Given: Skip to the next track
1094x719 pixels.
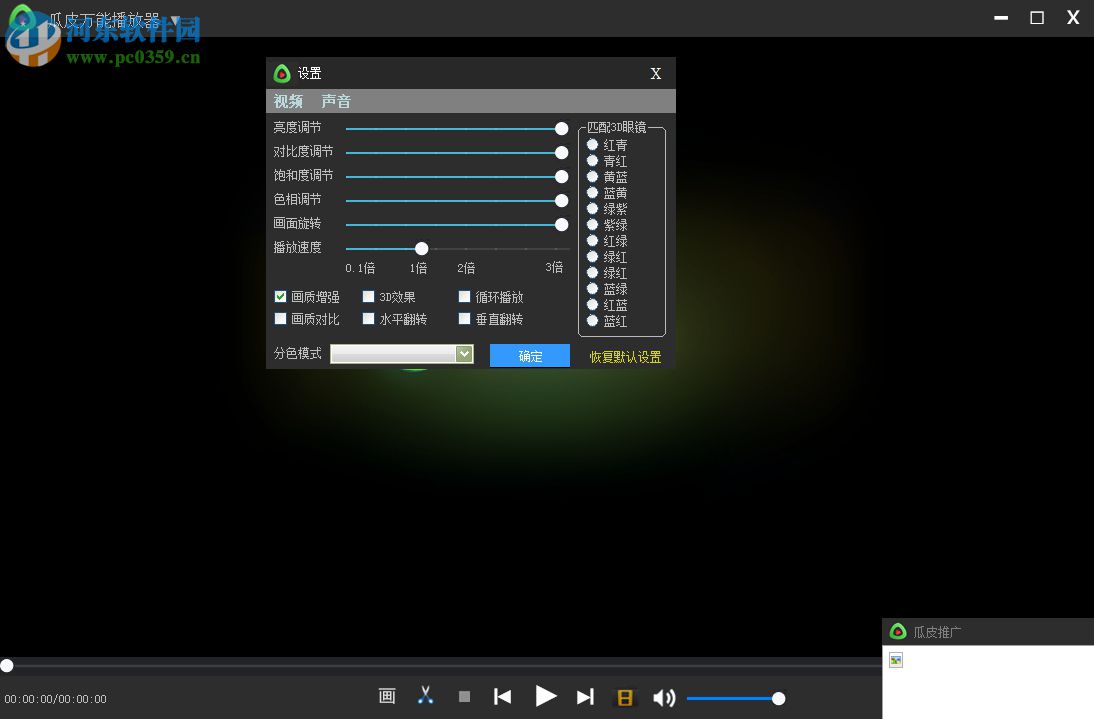Looking at the screenshot, I should pos(585,697).
